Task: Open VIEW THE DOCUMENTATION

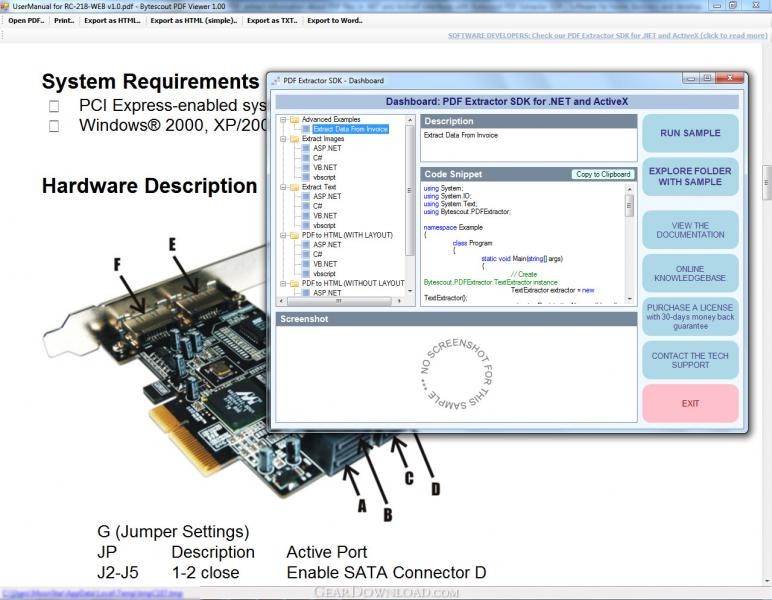Action: click(x=690, y=230)
